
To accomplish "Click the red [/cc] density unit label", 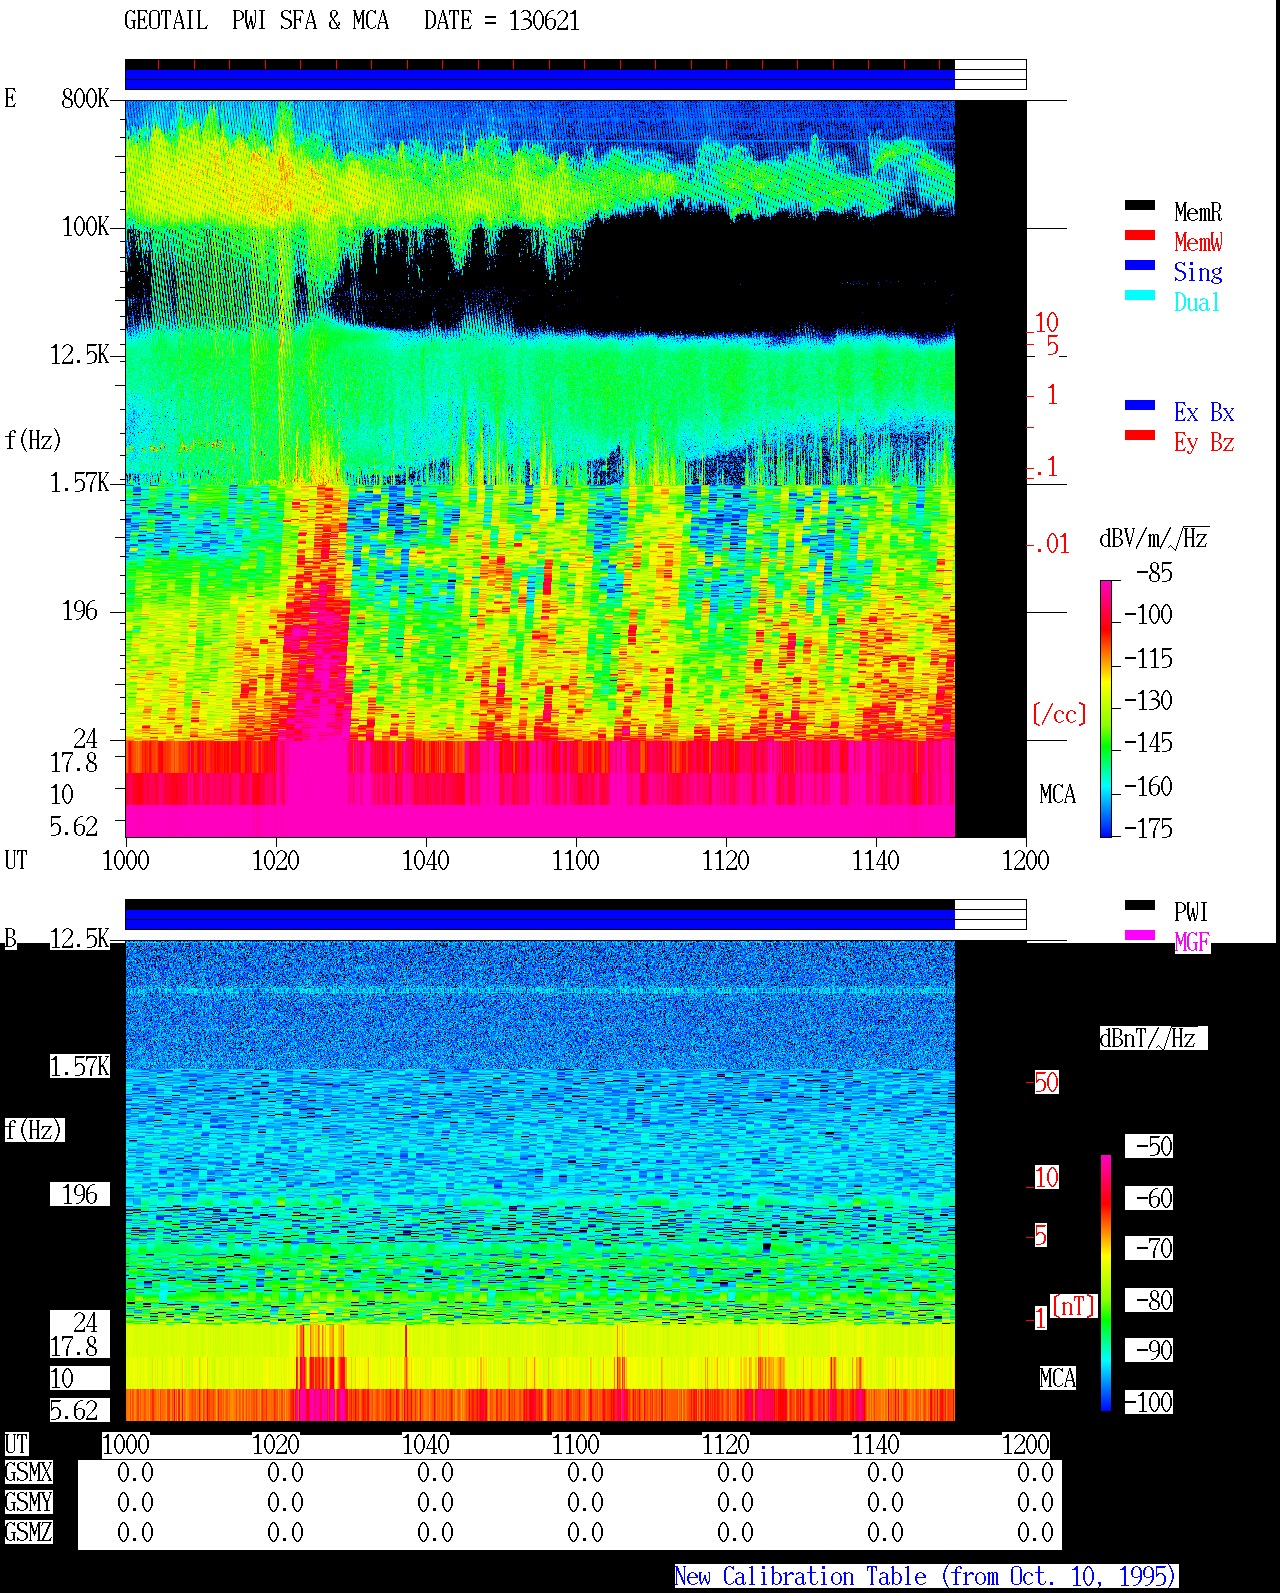I will [1059, 714].
